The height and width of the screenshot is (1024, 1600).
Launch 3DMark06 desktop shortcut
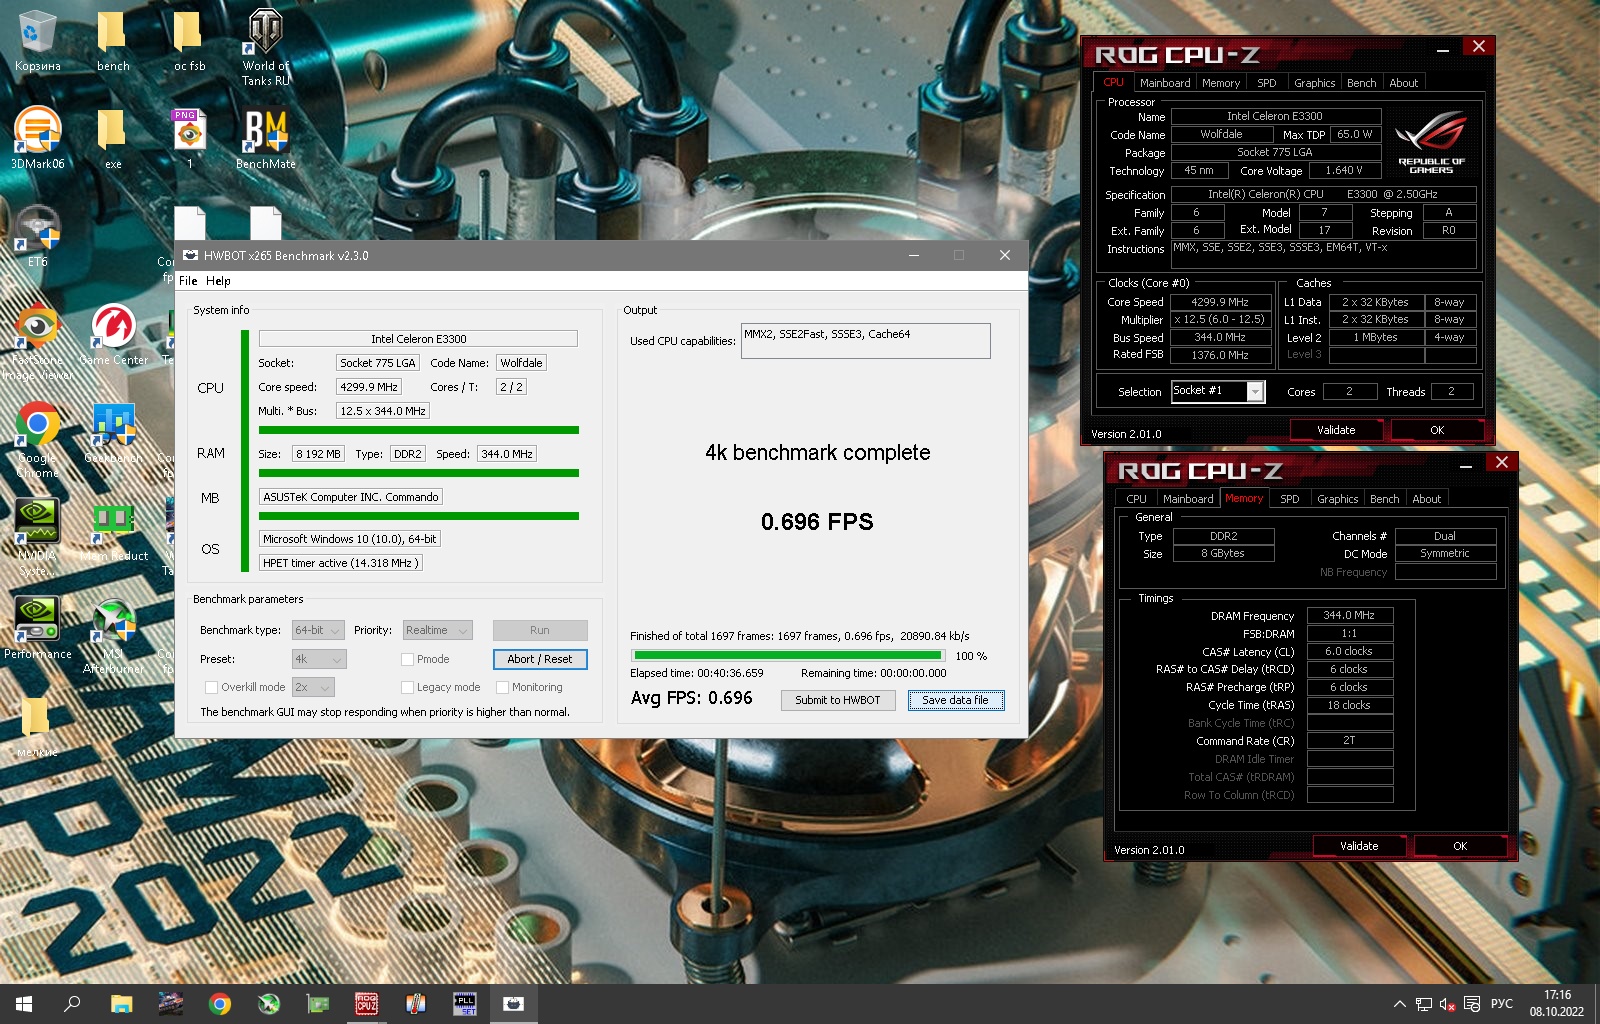(37, 138)
